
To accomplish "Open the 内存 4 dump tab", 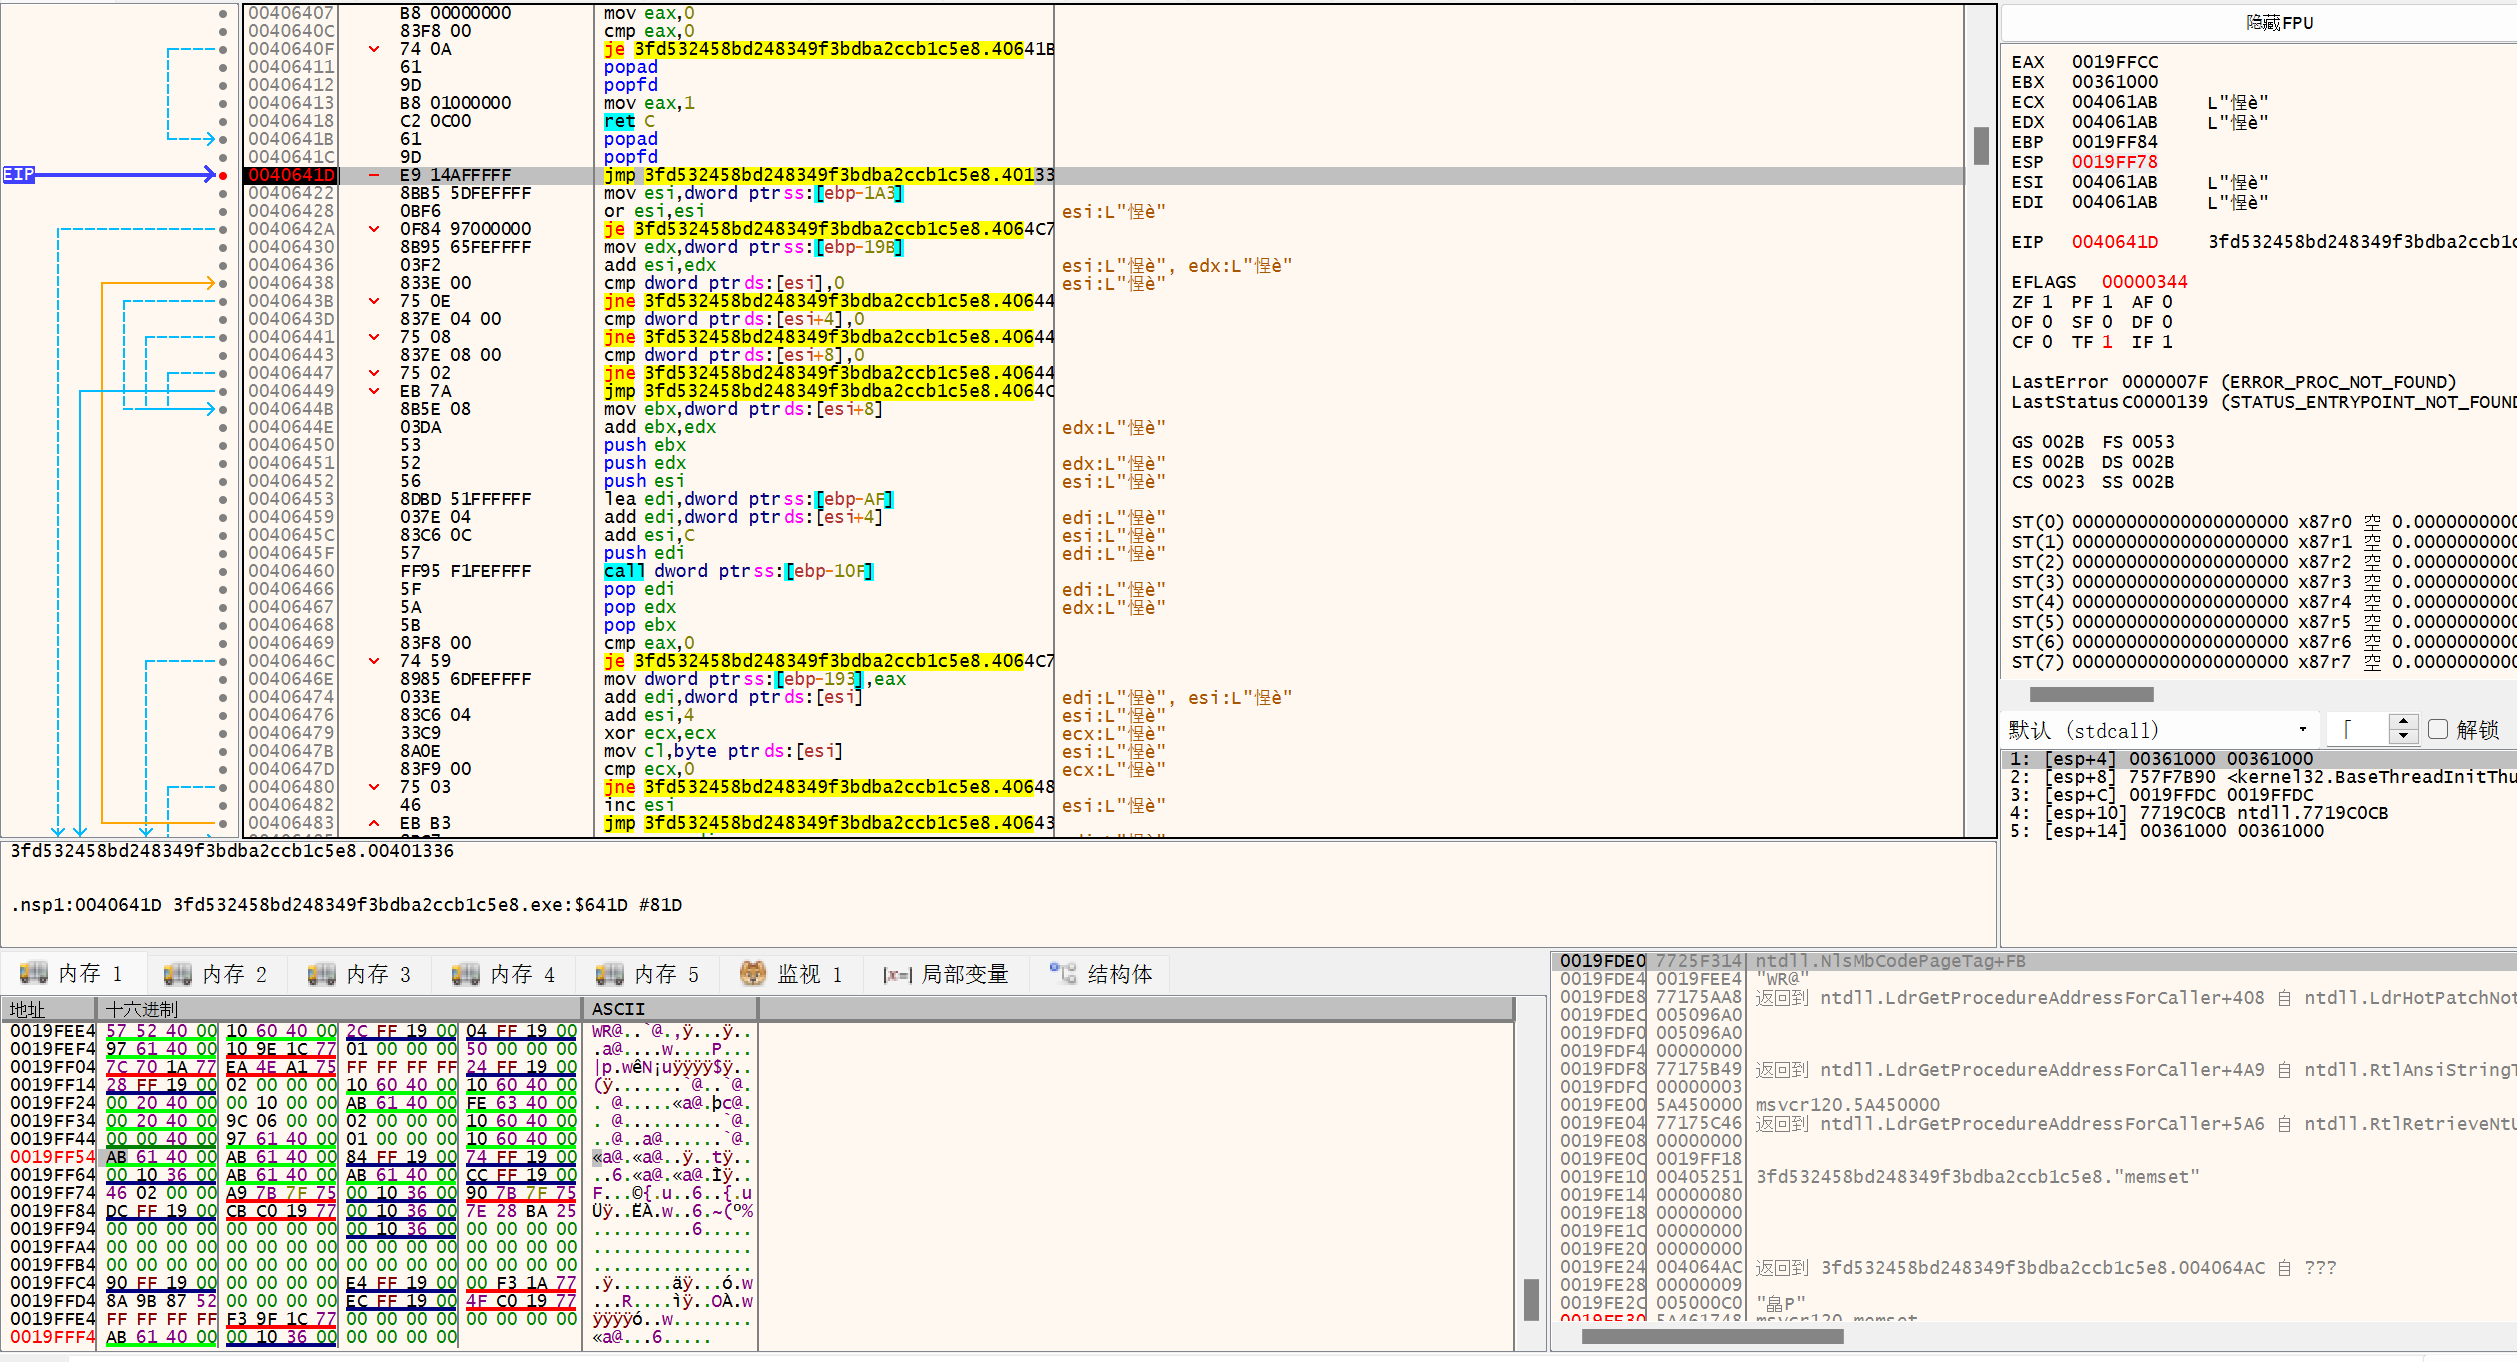I will pyautogui.click(x=504, y=974).
